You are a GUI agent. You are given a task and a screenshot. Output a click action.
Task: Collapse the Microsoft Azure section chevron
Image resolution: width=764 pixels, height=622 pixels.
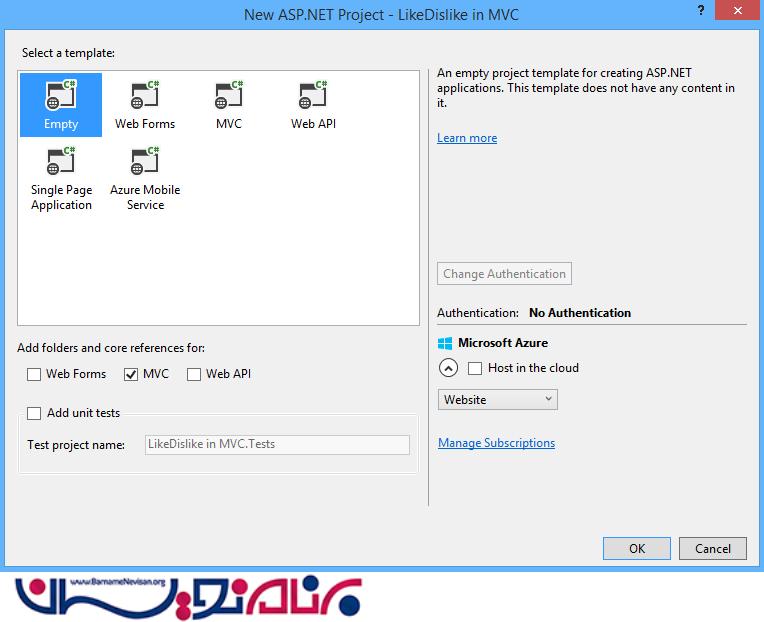448,368
